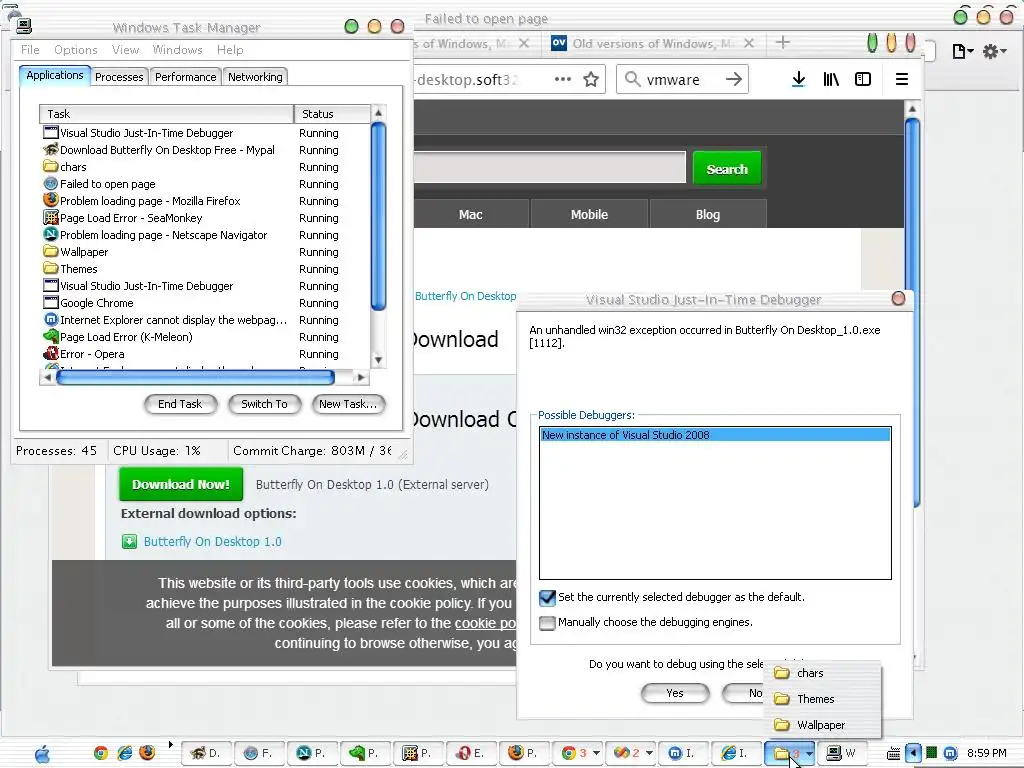The image size is (1024, 768).
Task: Switch to the 'F.' Failed page taskbar button
Action: pyautogui.click(x=258, y=753)
